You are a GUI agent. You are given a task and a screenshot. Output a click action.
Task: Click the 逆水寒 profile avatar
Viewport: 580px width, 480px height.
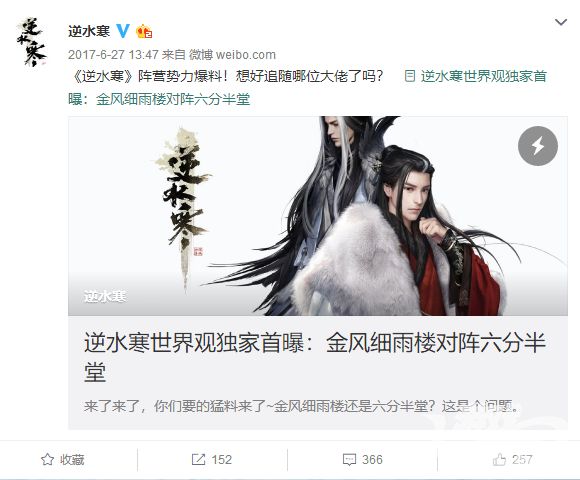pyautogui.click(x=32, y=42)
